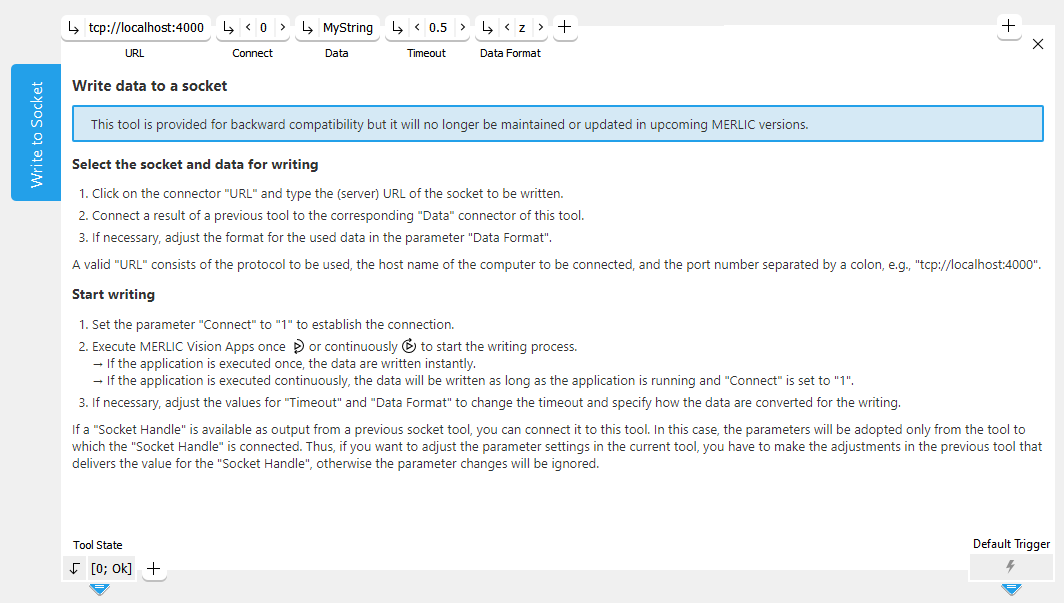Image resolution: width=1064 pixels, height=603 pixels.
Task: Click the Default Trigger lightning icon
Action: coord(1010,567)
